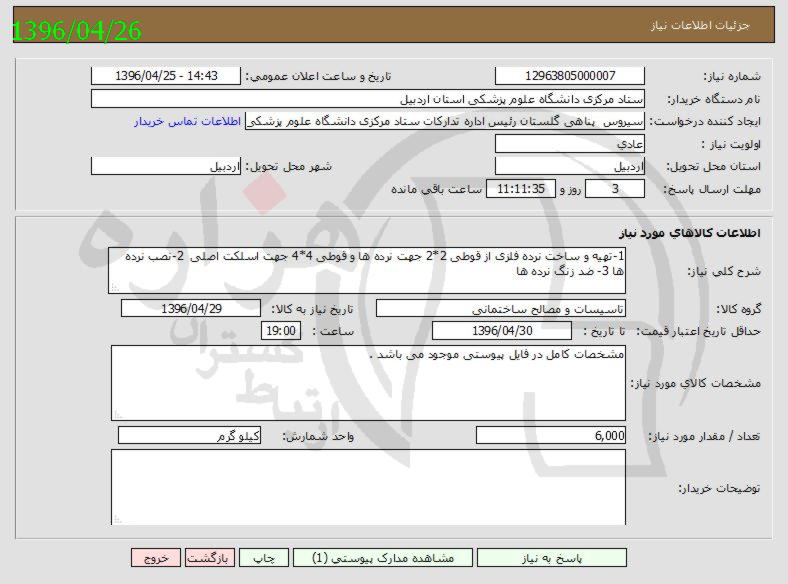Click the ایجاد کننده درخواست field
Viewport: 788px width, 584px height.
(x=445, y=122)
